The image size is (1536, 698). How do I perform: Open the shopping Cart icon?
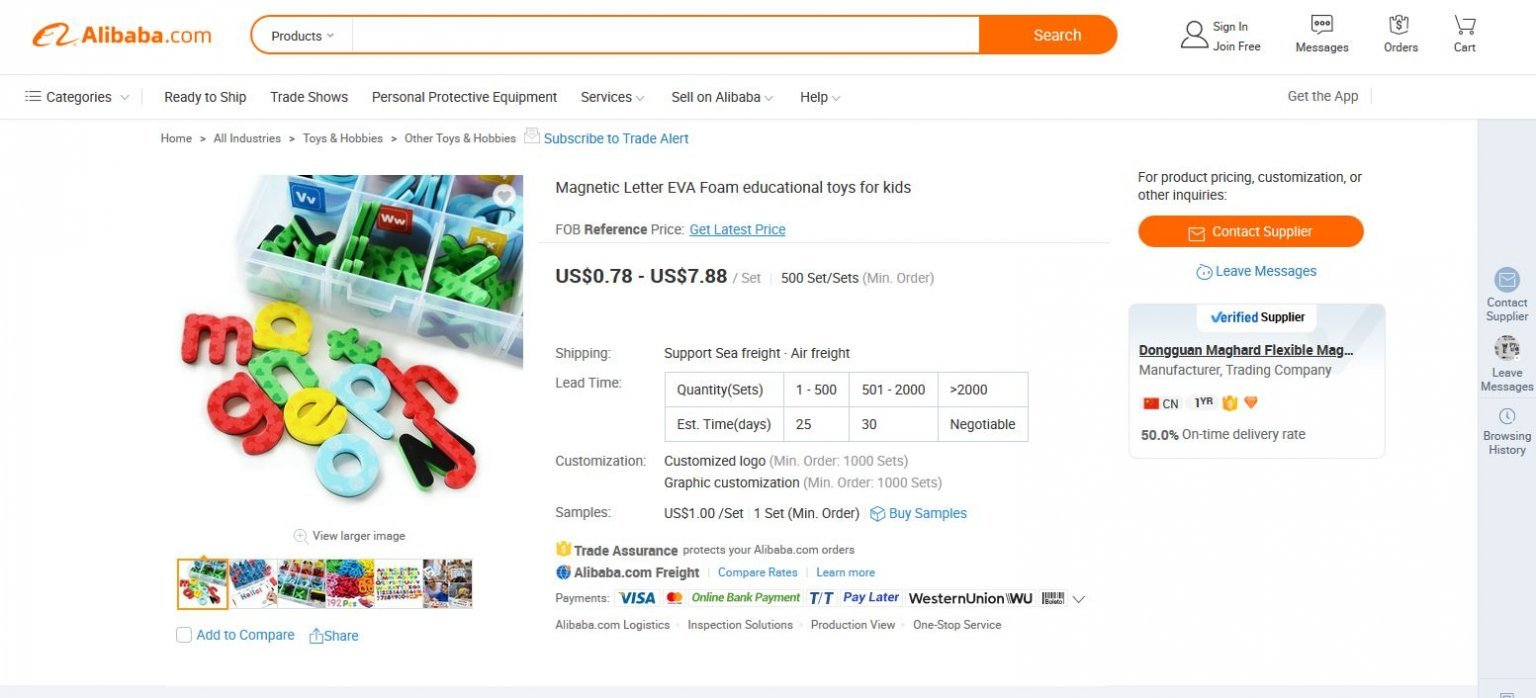1465,25
